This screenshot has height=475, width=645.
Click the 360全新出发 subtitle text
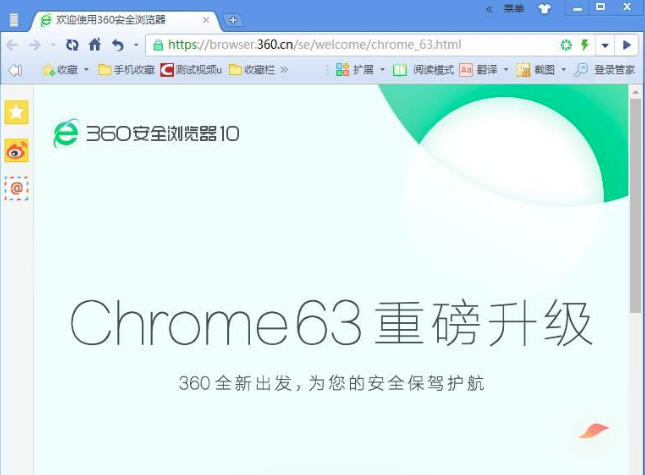click(332, 383)
